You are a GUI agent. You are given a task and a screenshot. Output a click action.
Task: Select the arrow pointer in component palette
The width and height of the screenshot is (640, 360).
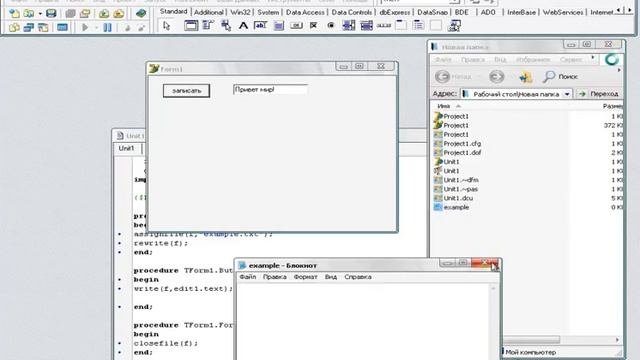(167, 26)
